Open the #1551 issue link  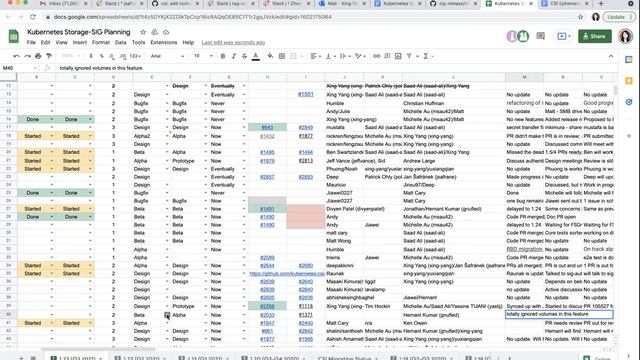tap(305, 94)
